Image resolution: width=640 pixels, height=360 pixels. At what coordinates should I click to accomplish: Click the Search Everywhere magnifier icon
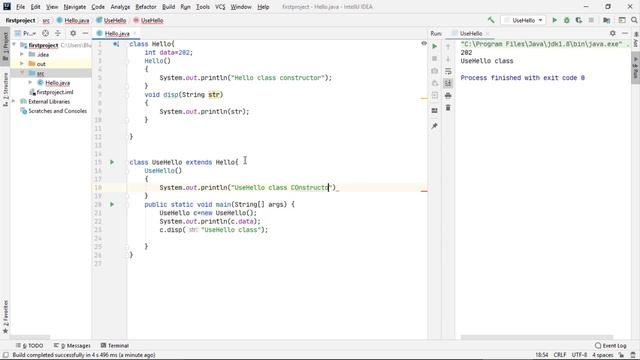point(634,20)
